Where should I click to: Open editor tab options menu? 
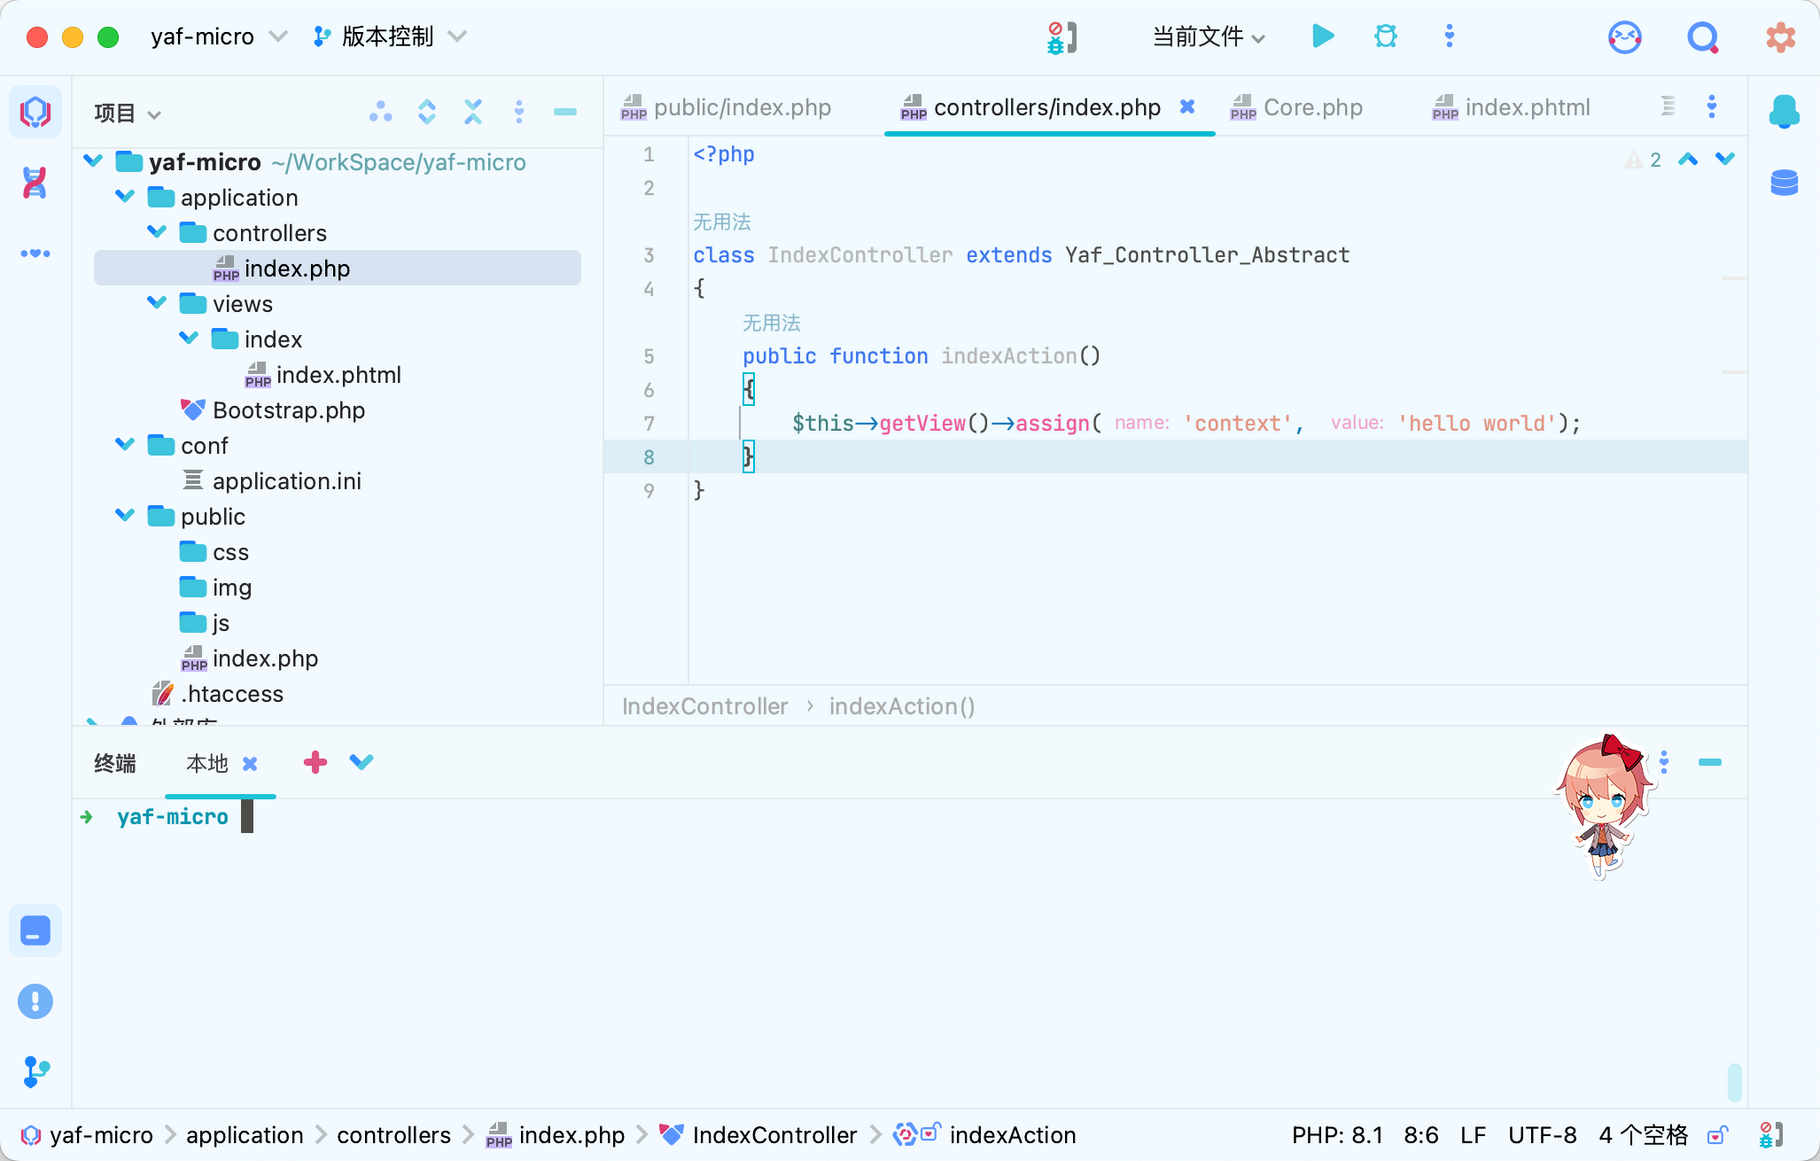click(x=1712, y=106)
